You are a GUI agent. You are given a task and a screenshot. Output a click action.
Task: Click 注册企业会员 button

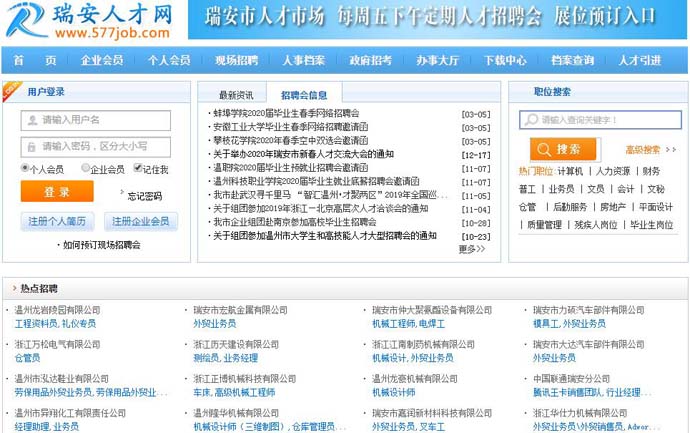click(140, 221)
